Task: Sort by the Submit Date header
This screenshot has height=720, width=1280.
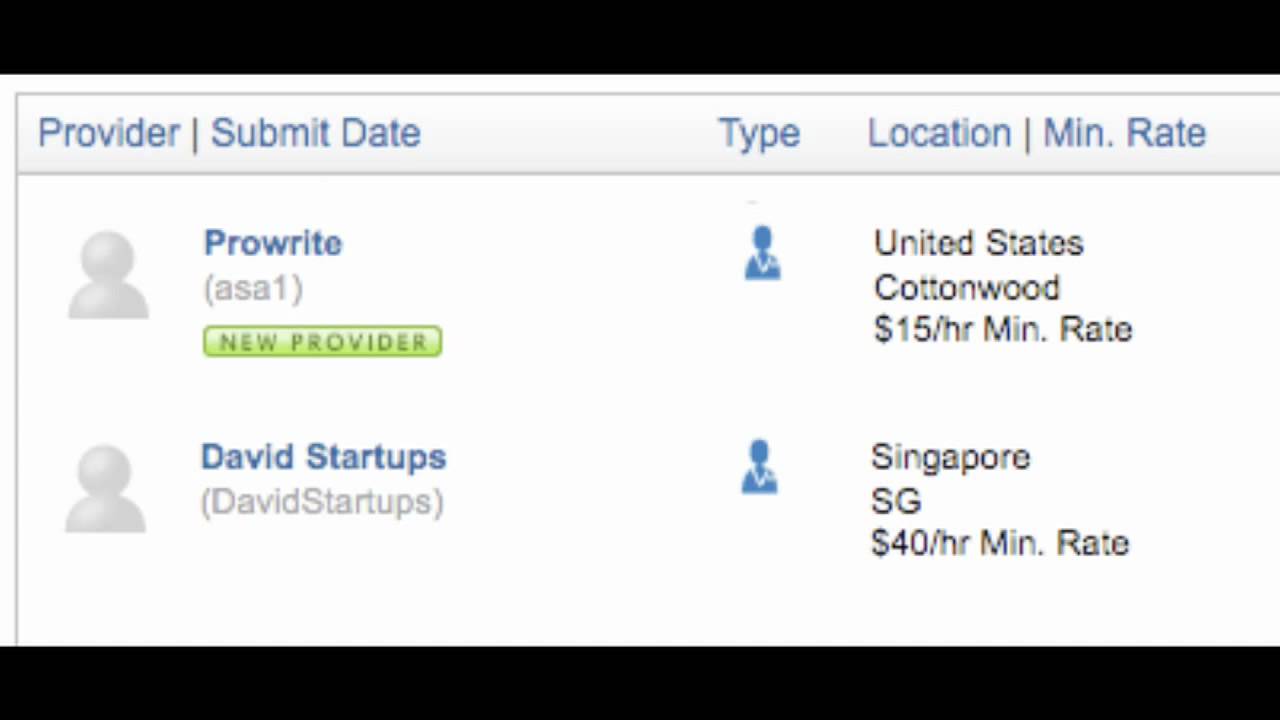Action: pyautogui.click(x=315, y=133)
